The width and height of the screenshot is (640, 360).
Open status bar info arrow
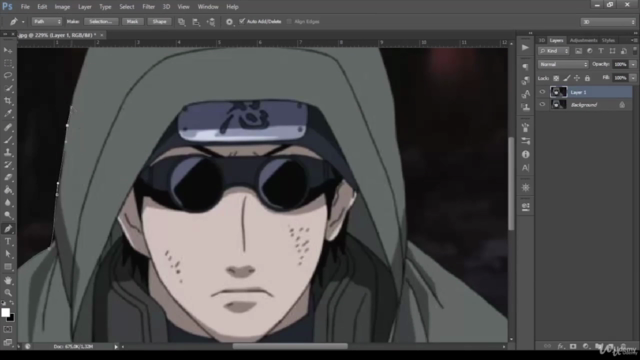(x=116, y=347)
